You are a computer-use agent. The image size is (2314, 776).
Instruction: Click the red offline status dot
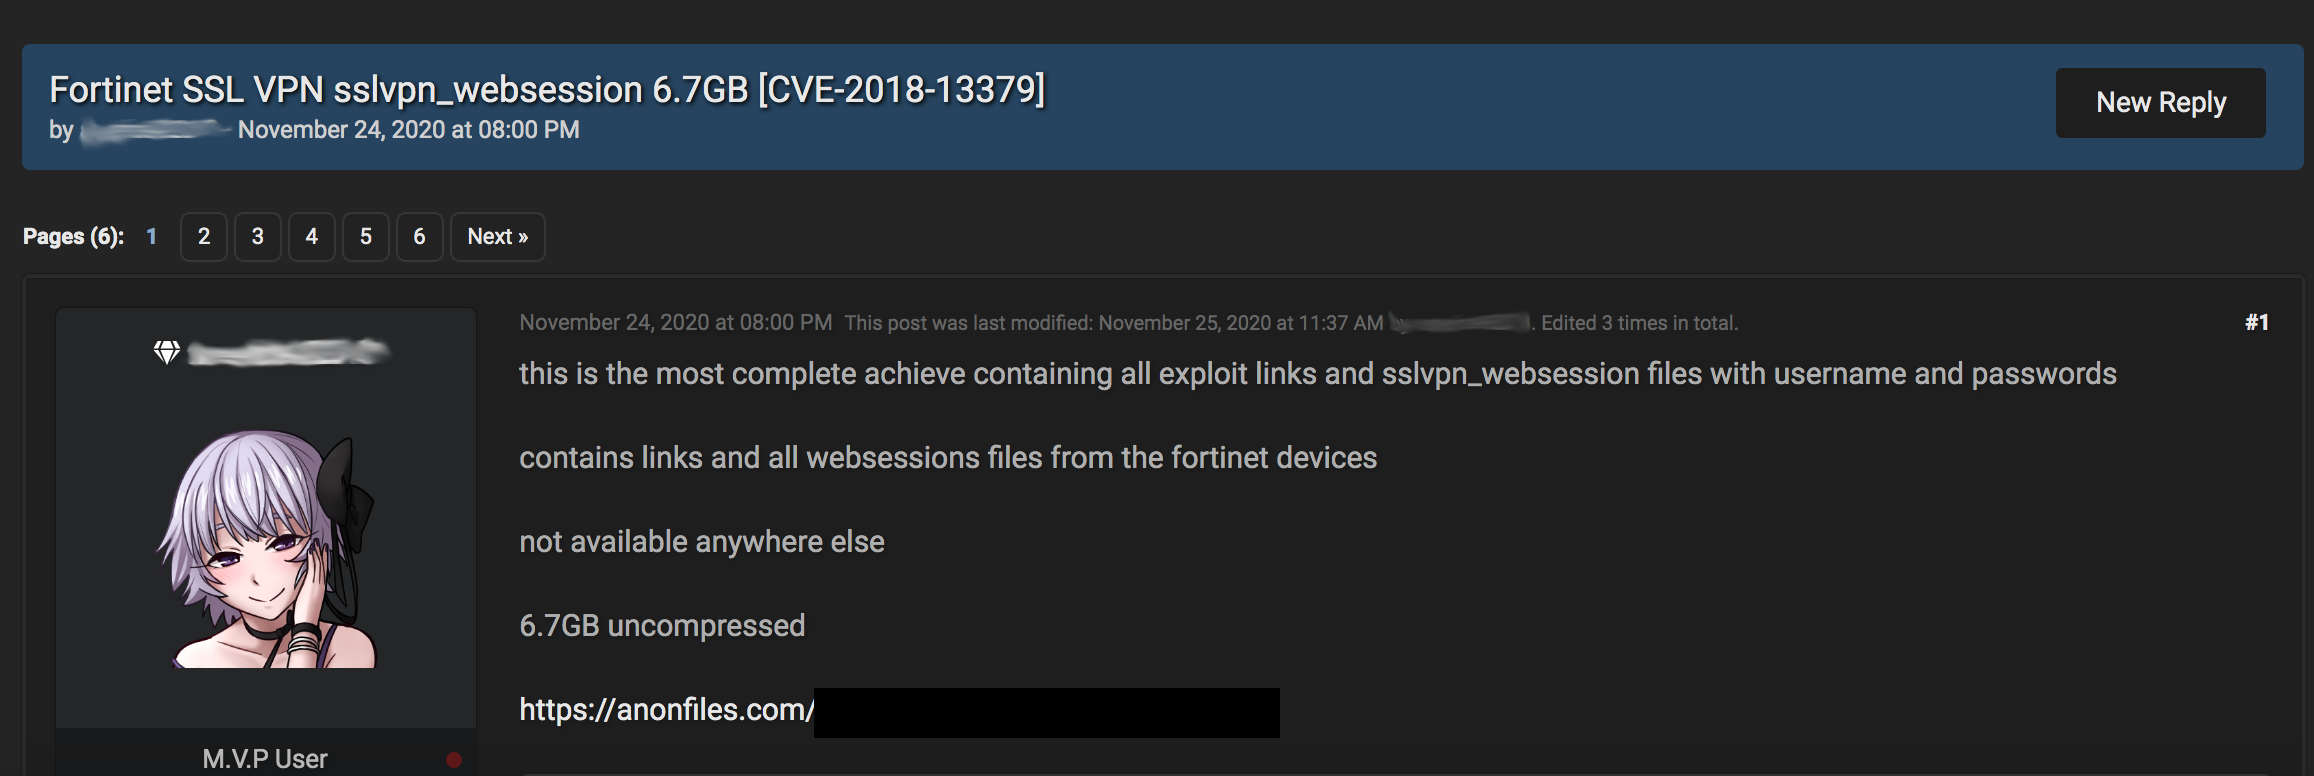tap(453, 760)
